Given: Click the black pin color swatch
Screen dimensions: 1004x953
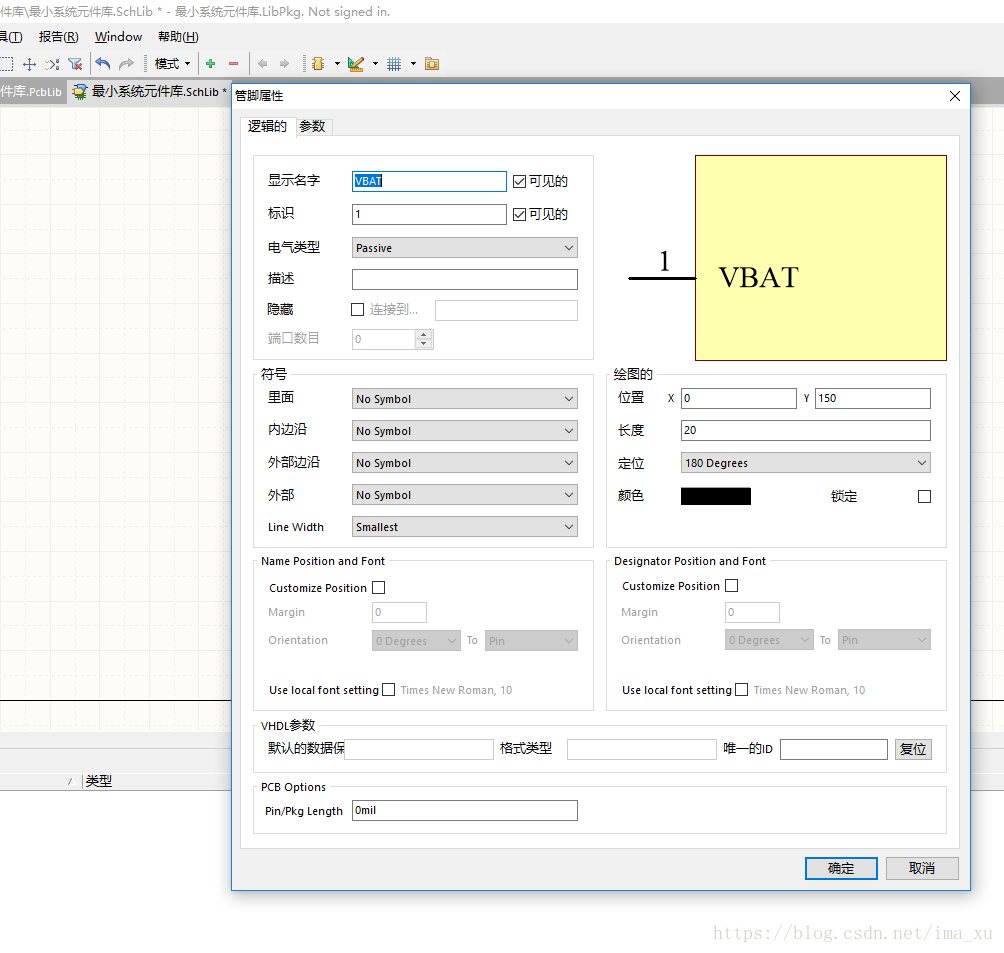Looking at the screenshot, I should (715, 496).
